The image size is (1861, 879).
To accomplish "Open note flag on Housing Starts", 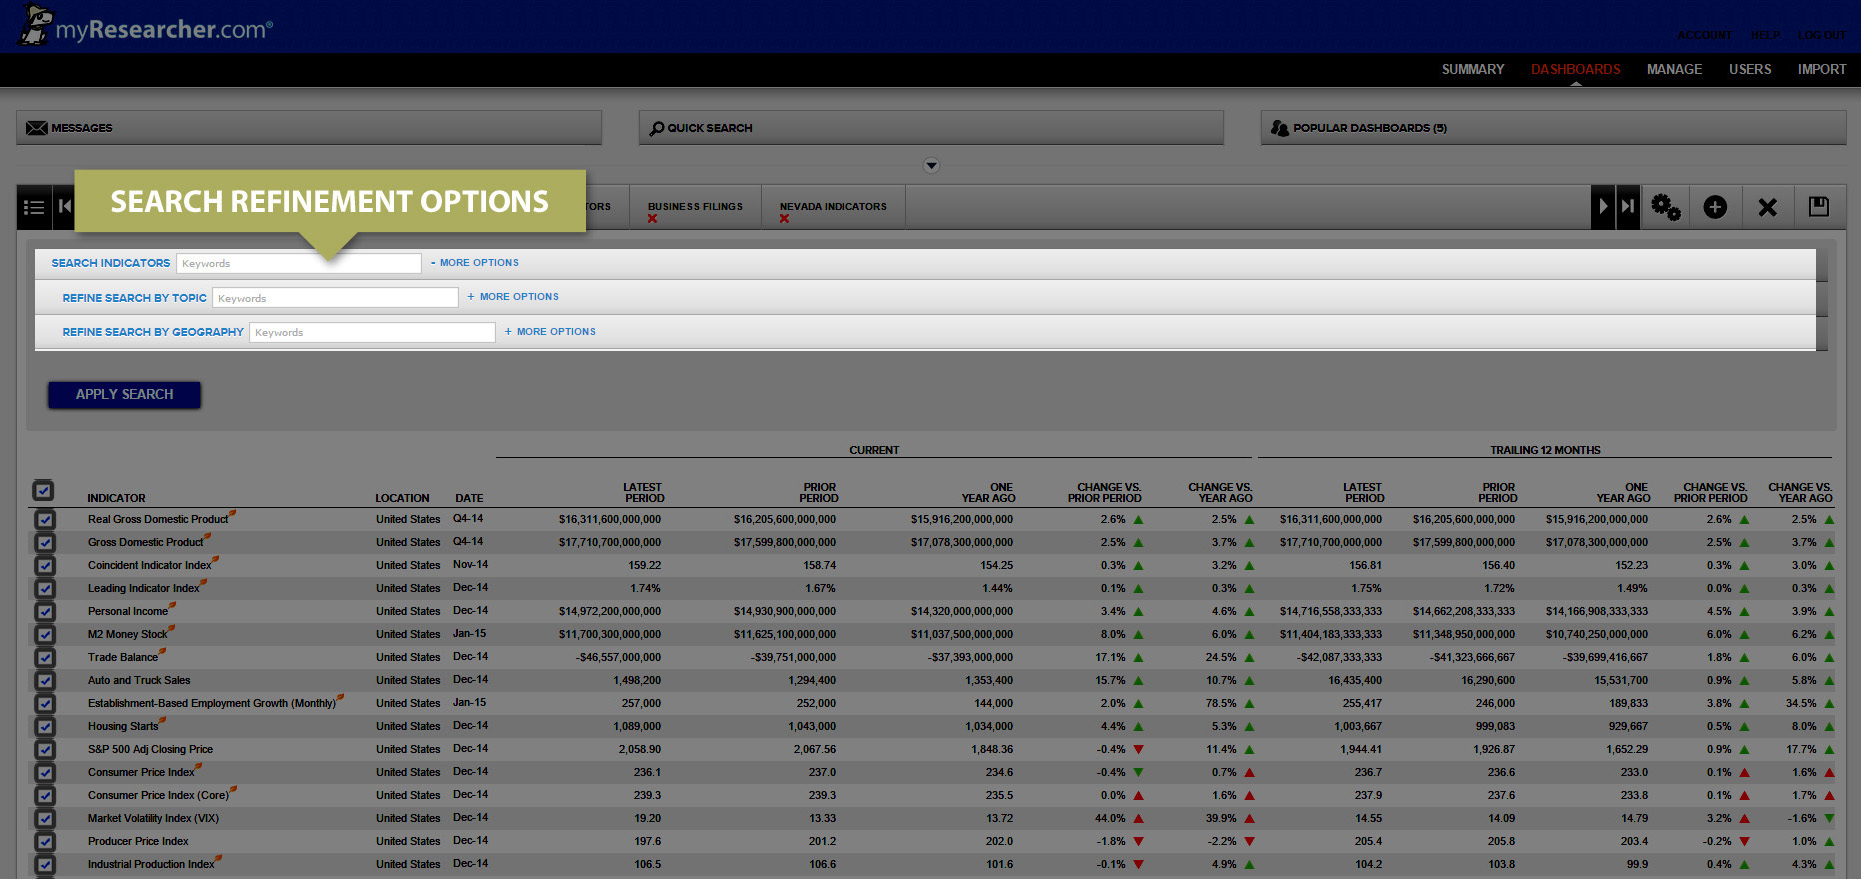I will click(x=162, y=720).
